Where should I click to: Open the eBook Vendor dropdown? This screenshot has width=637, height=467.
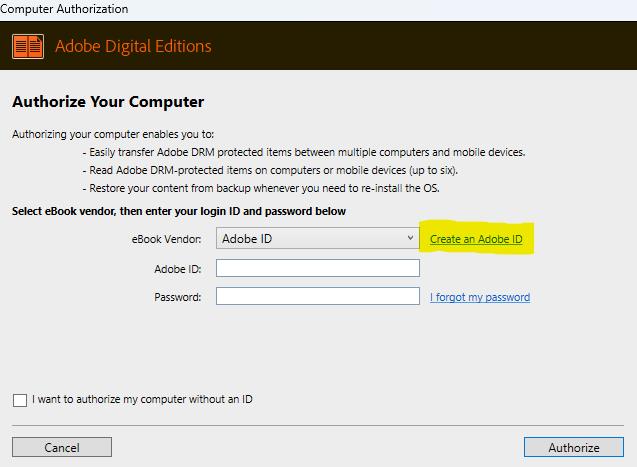[316, 239]
